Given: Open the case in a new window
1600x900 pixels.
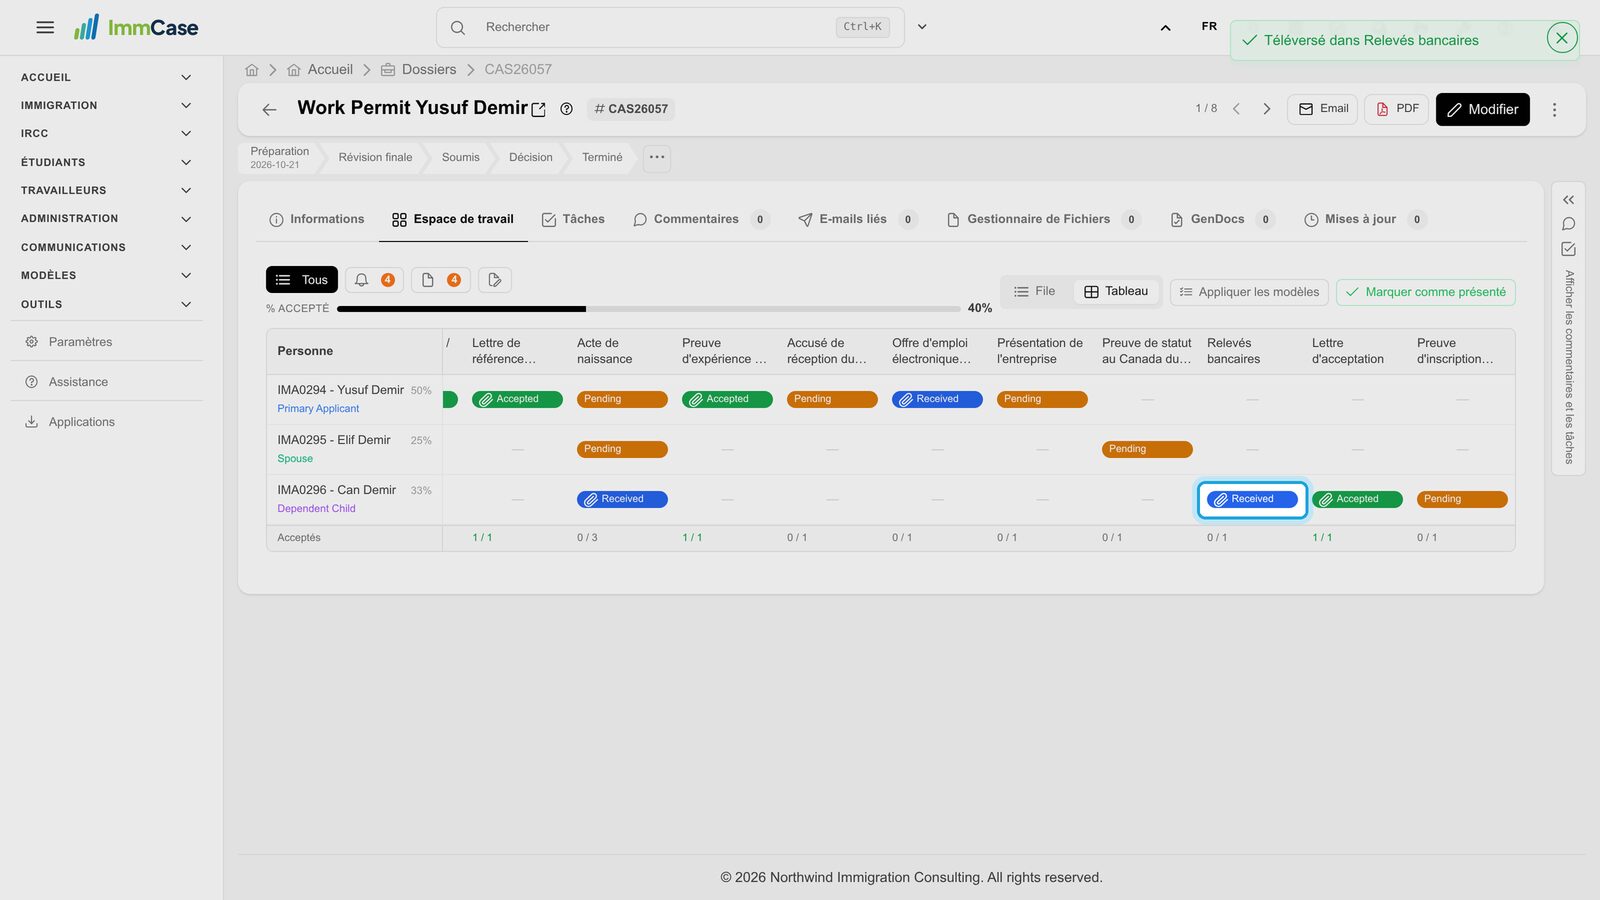Looking at the screenshot, I should 539,110.
